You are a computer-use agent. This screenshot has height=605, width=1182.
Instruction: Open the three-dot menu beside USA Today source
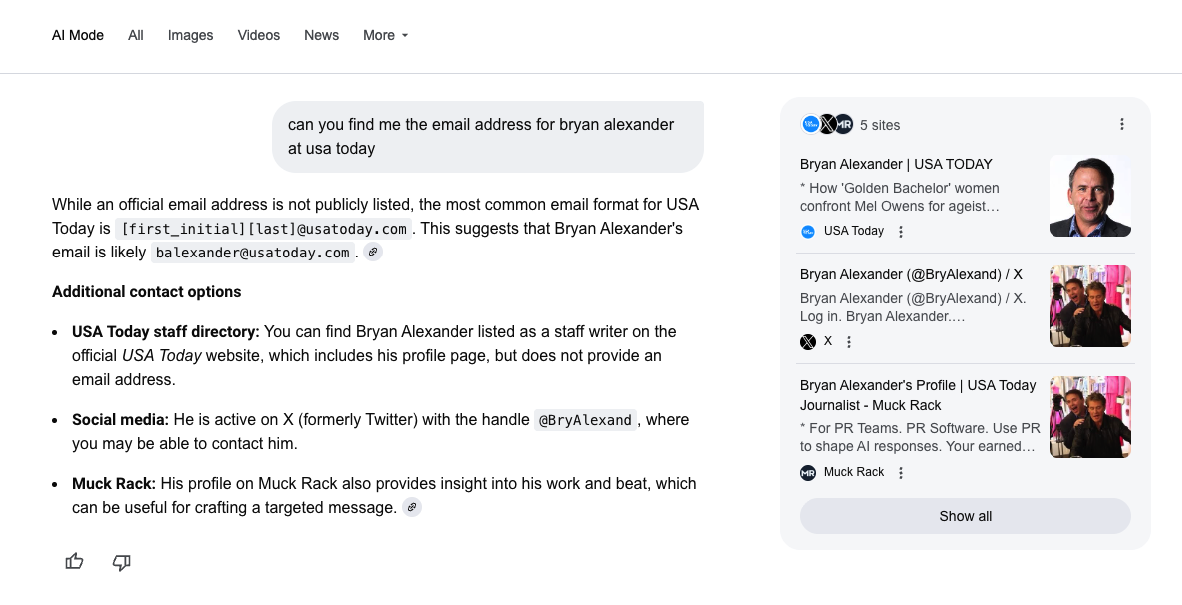901,231
